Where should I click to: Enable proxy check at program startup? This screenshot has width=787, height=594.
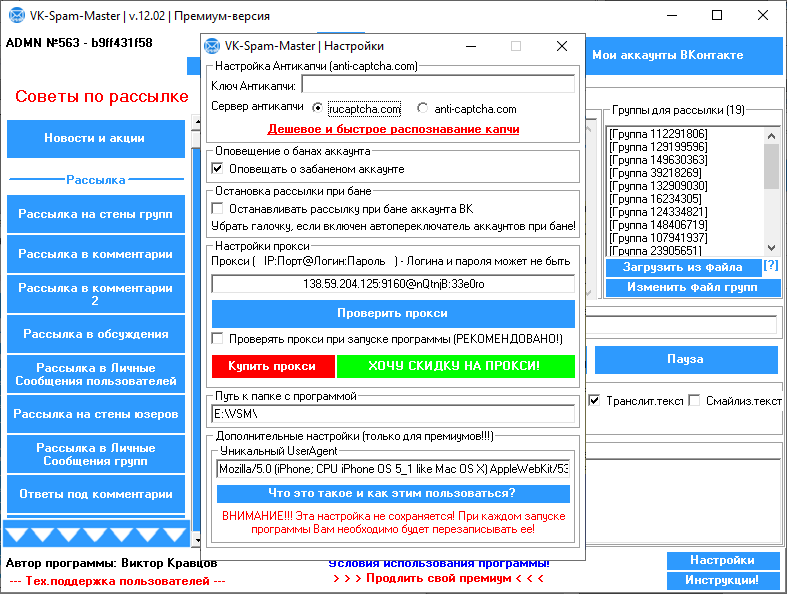coord(218,338)
